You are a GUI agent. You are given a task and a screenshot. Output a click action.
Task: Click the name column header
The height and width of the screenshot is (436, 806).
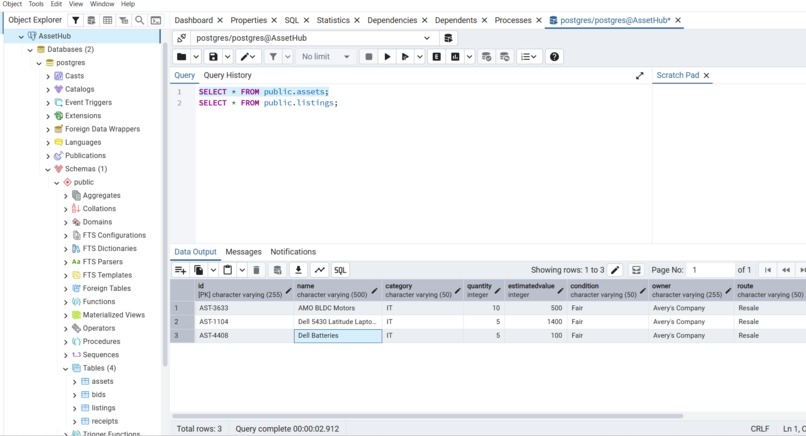click(337, 290)
